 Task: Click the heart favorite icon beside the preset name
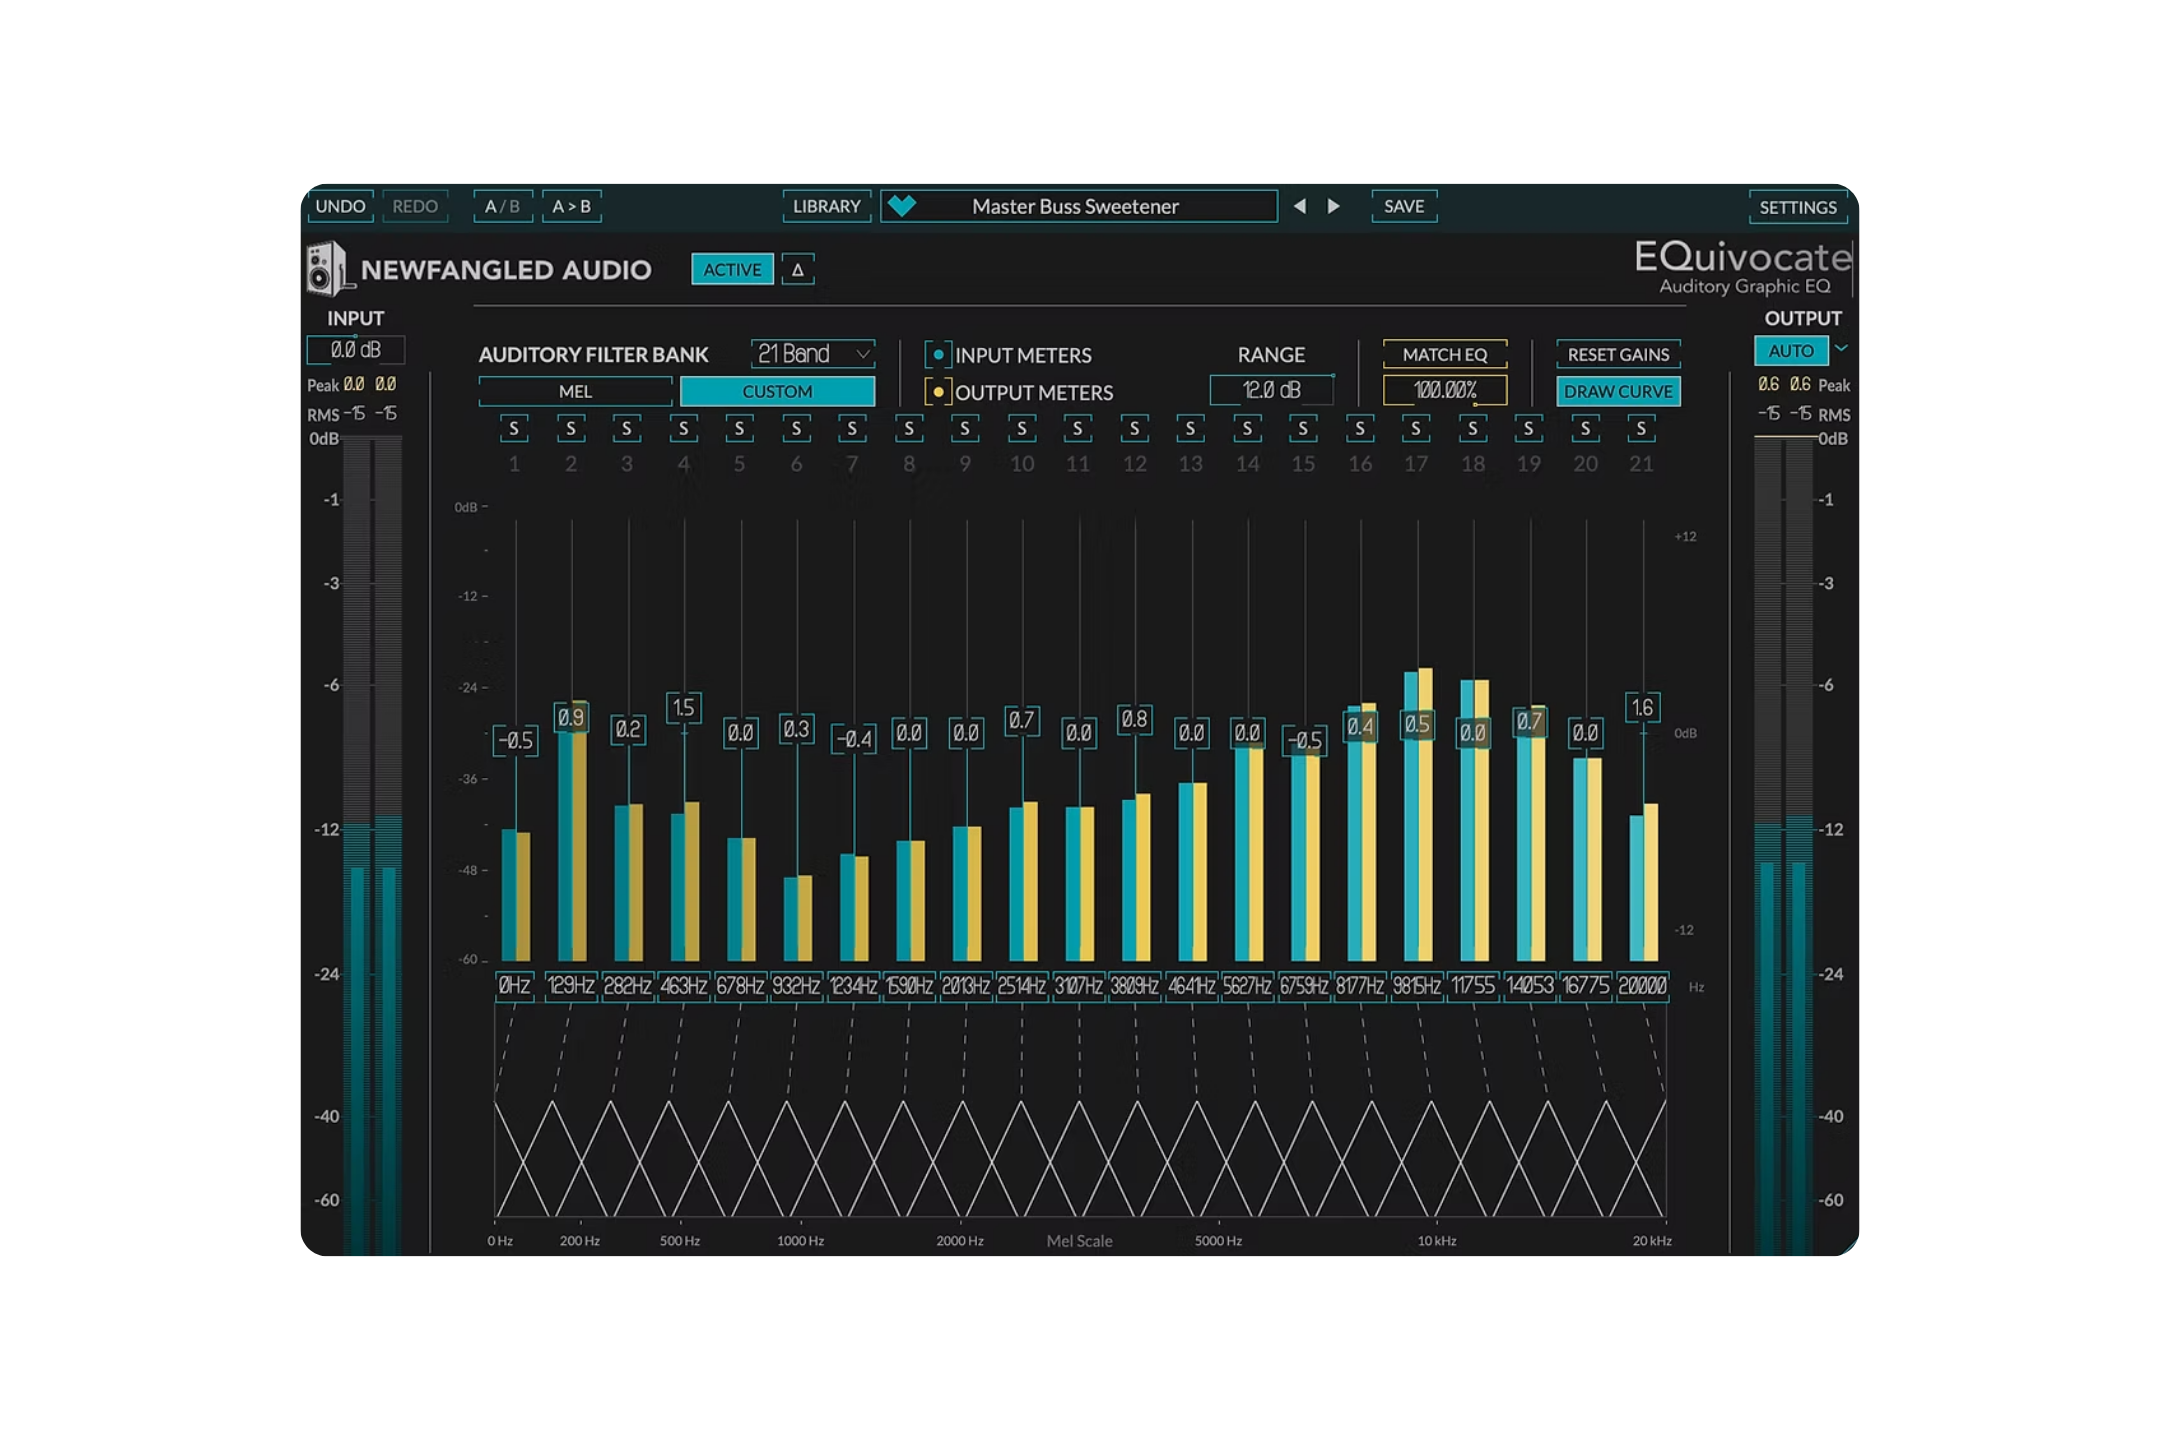point(903,206)
